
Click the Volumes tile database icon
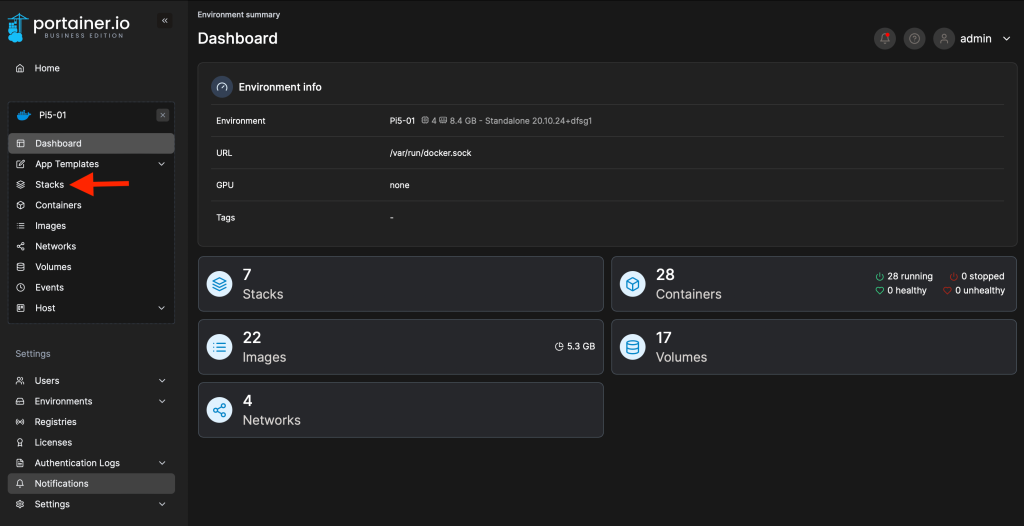pos(632,347)
